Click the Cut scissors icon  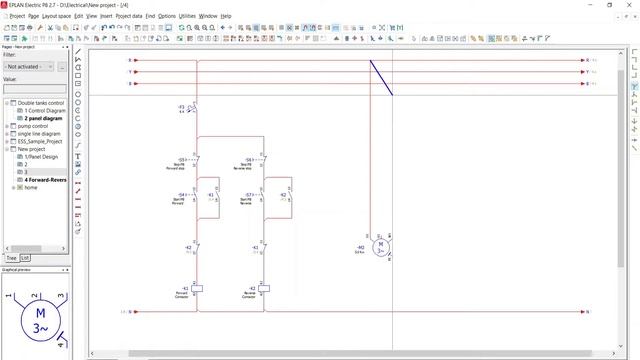click(x=50, y=28)
